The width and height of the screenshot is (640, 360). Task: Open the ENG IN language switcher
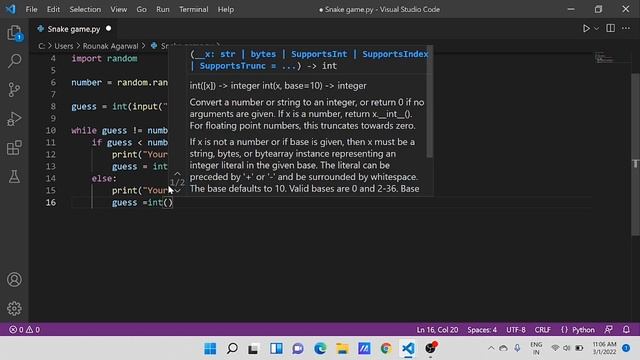tap(536, 348)
